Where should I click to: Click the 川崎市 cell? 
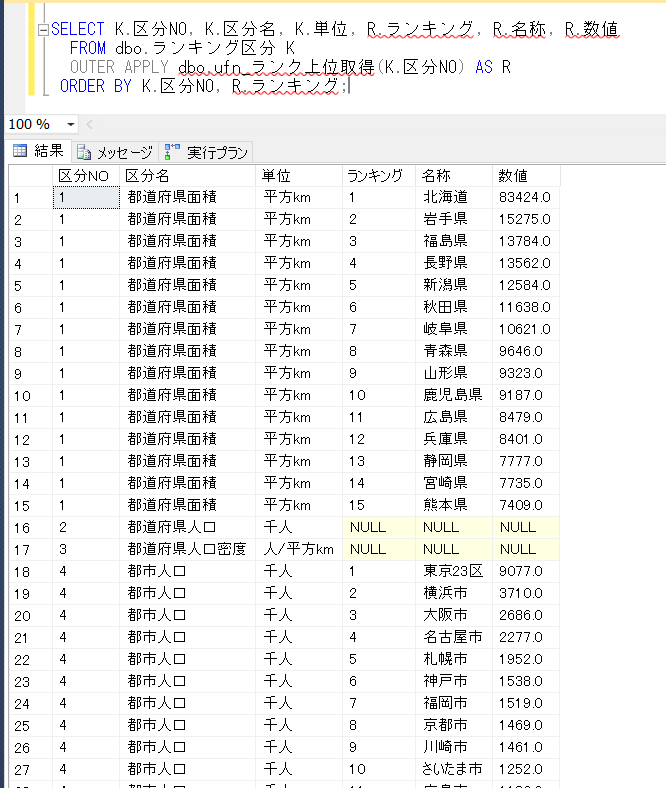click(454, 747)
